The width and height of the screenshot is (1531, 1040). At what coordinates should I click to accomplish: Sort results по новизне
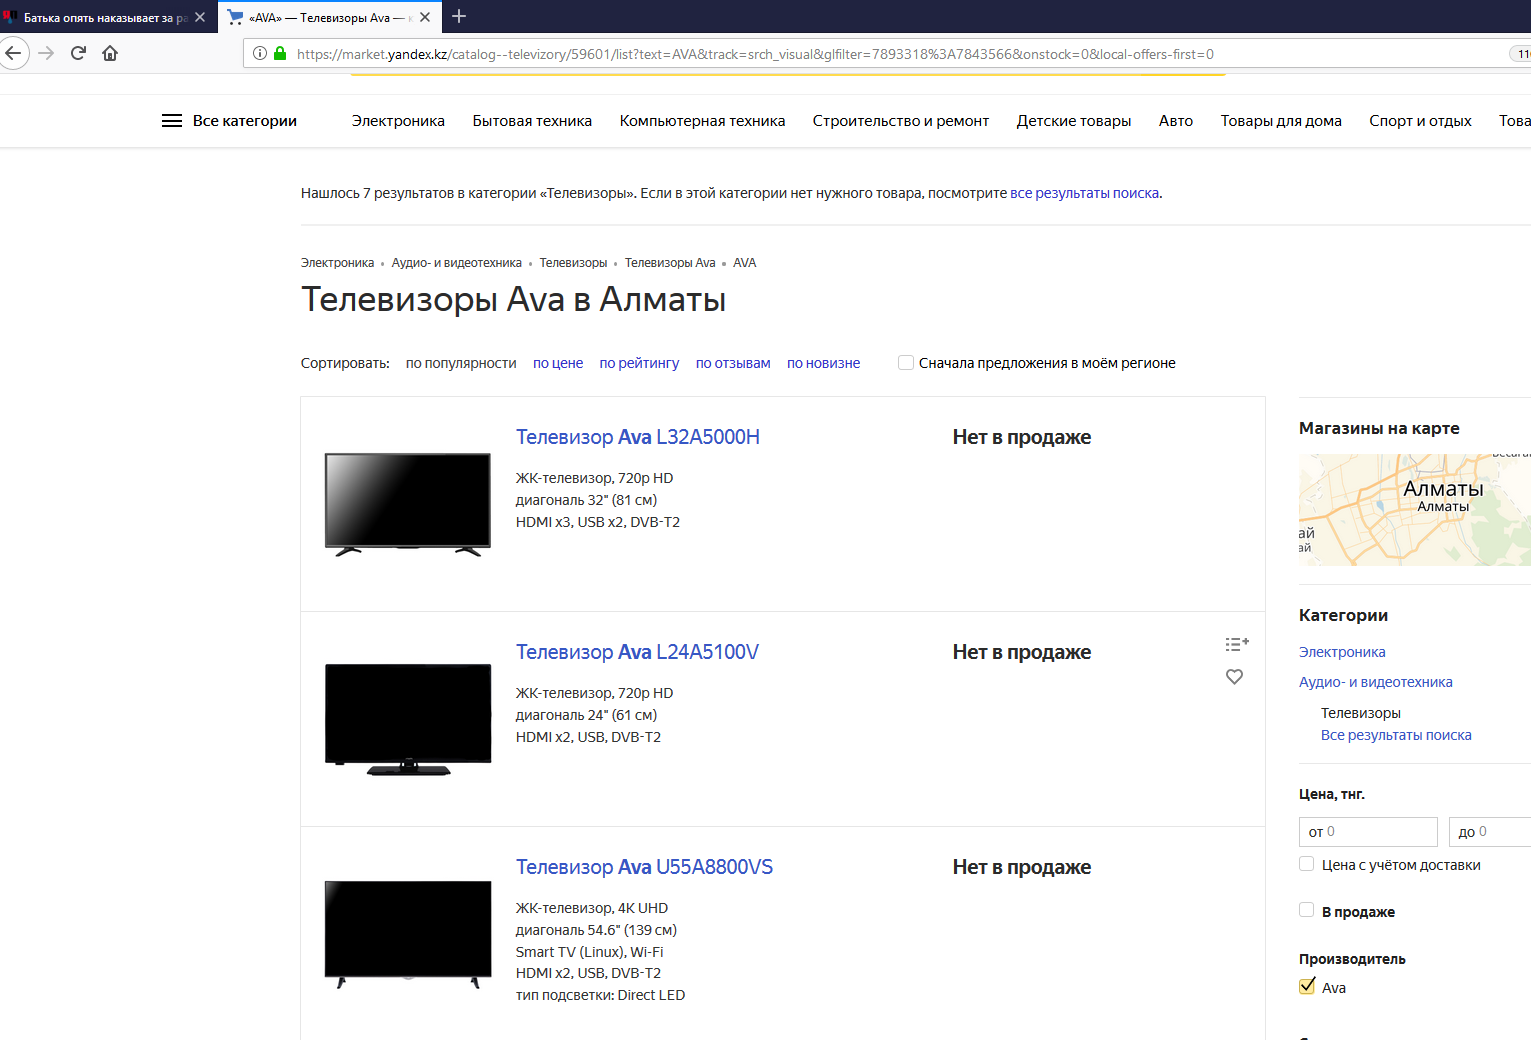(x=823, y=363)
